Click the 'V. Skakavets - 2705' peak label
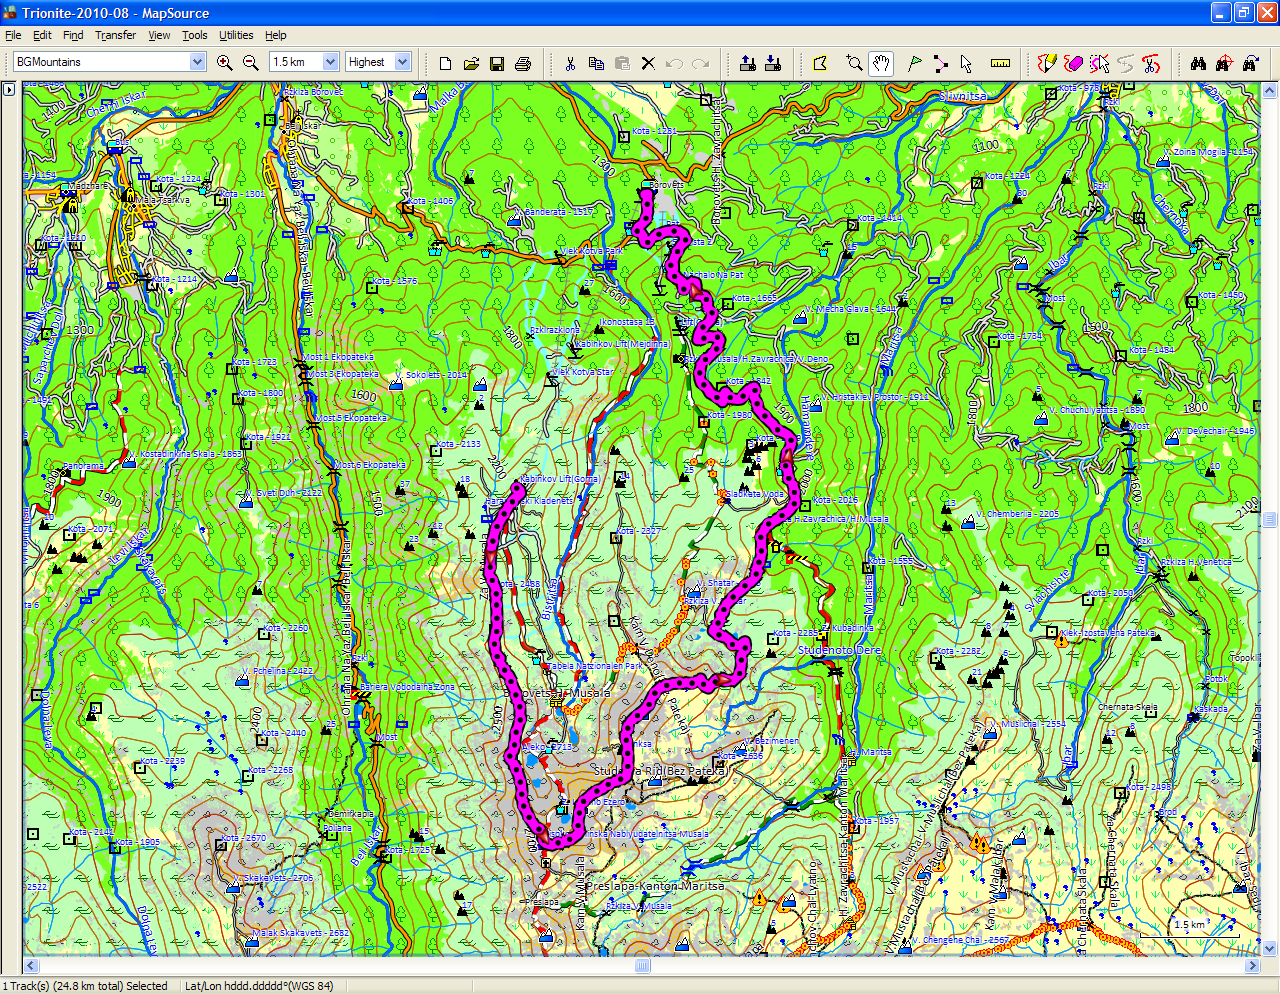1280x994 pixels. (x=273, y=878)
